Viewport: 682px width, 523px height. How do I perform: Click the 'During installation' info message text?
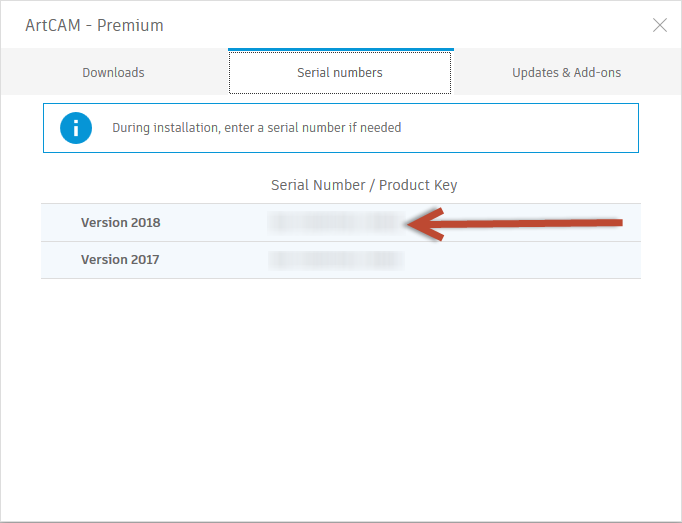257,127
